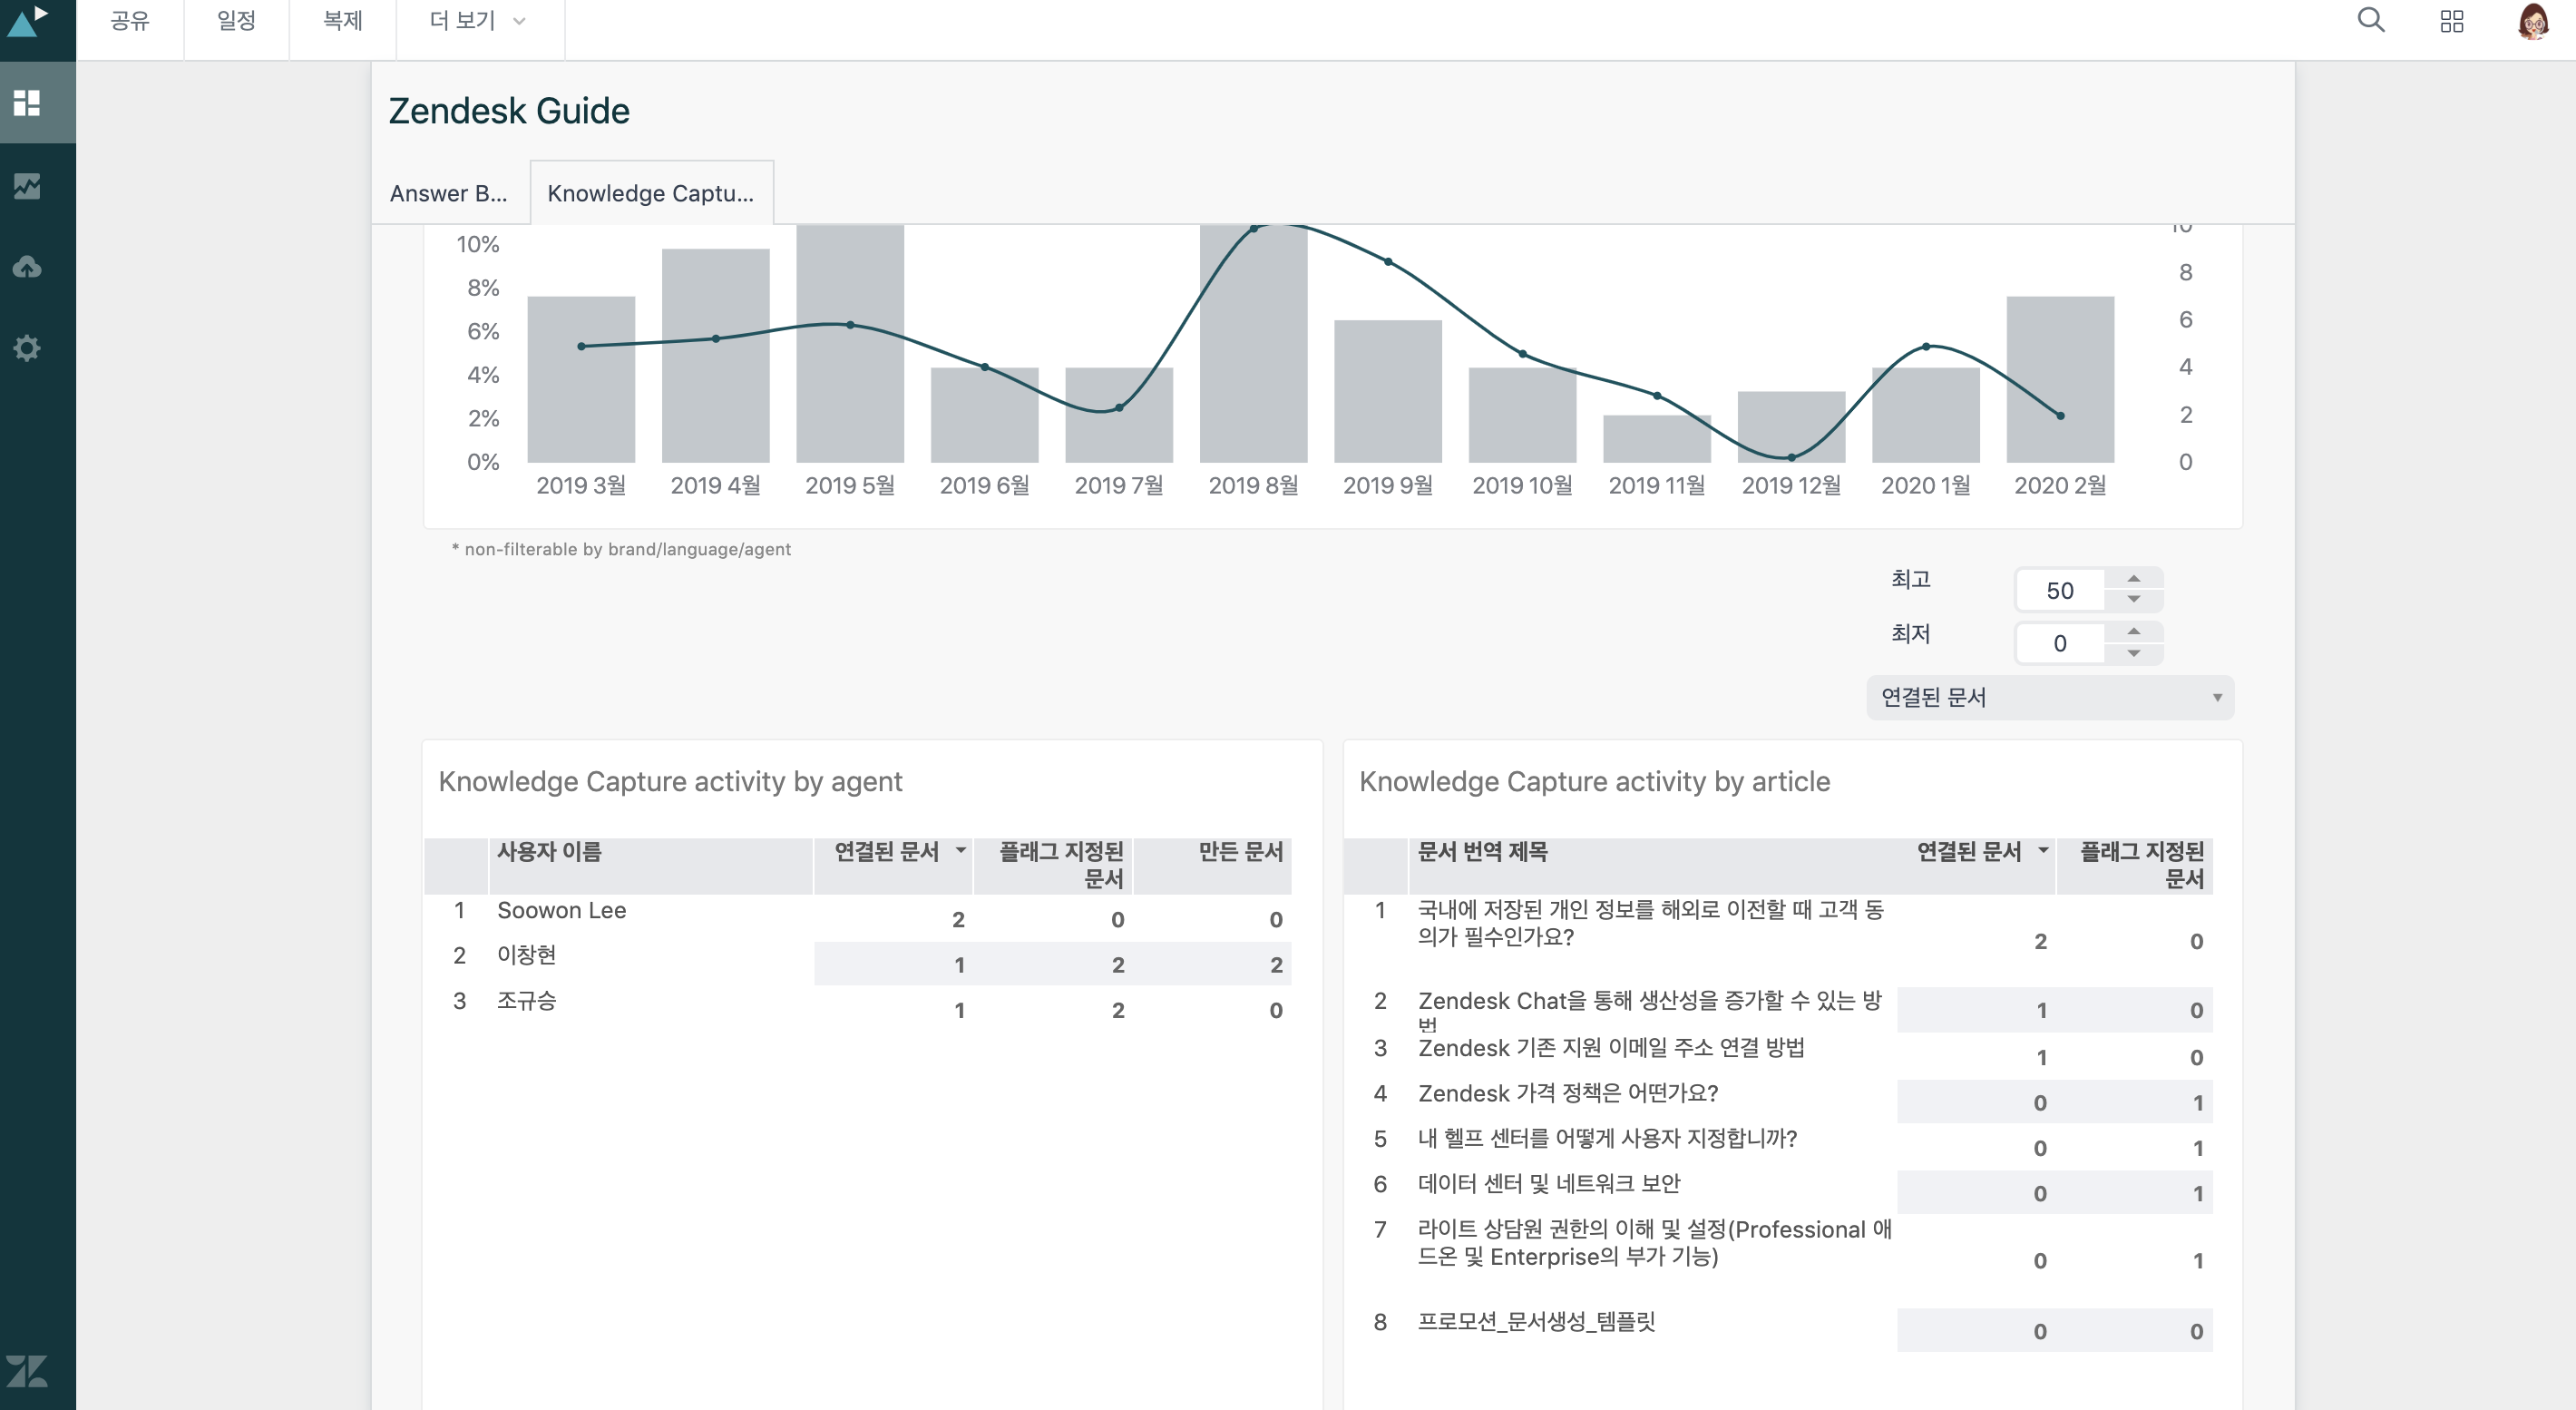Click Knowledge Capture activity by agent title

pos(670,782)
